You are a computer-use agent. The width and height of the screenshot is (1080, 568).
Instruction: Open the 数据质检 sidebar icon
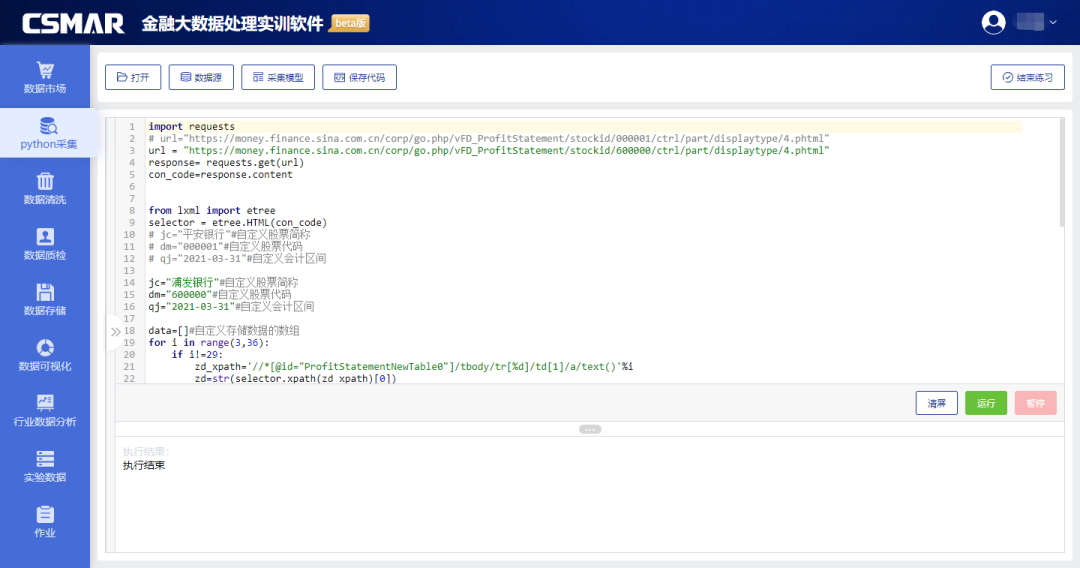[x=45, y=237]
